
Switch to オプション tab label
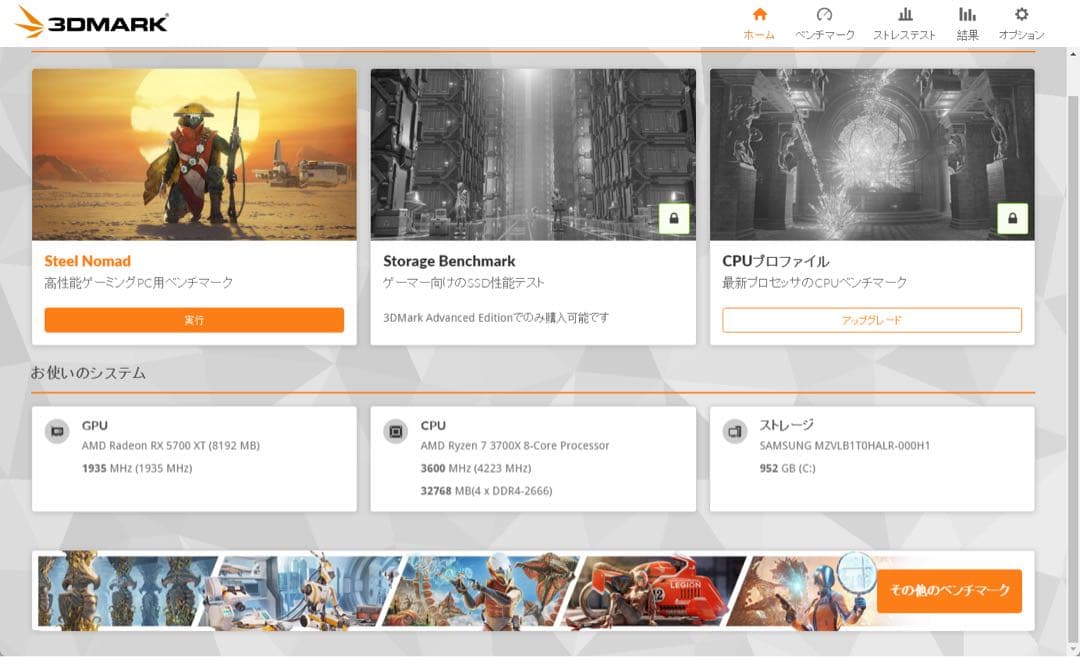(x=1021, y=35)
